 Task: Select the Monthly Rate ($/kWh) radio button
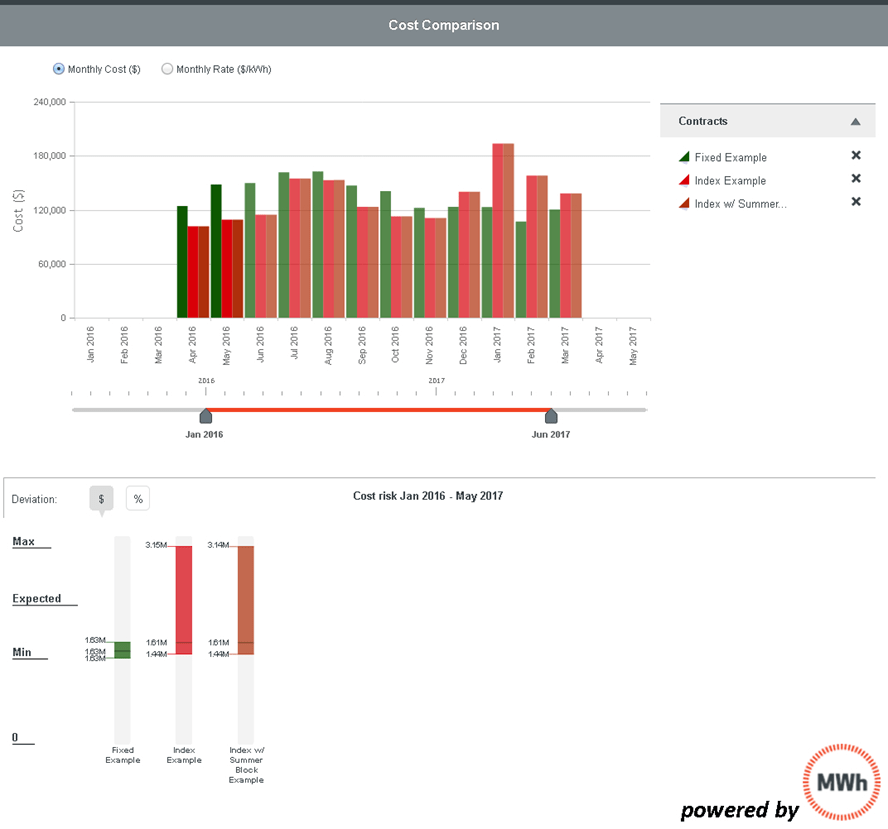167,70
